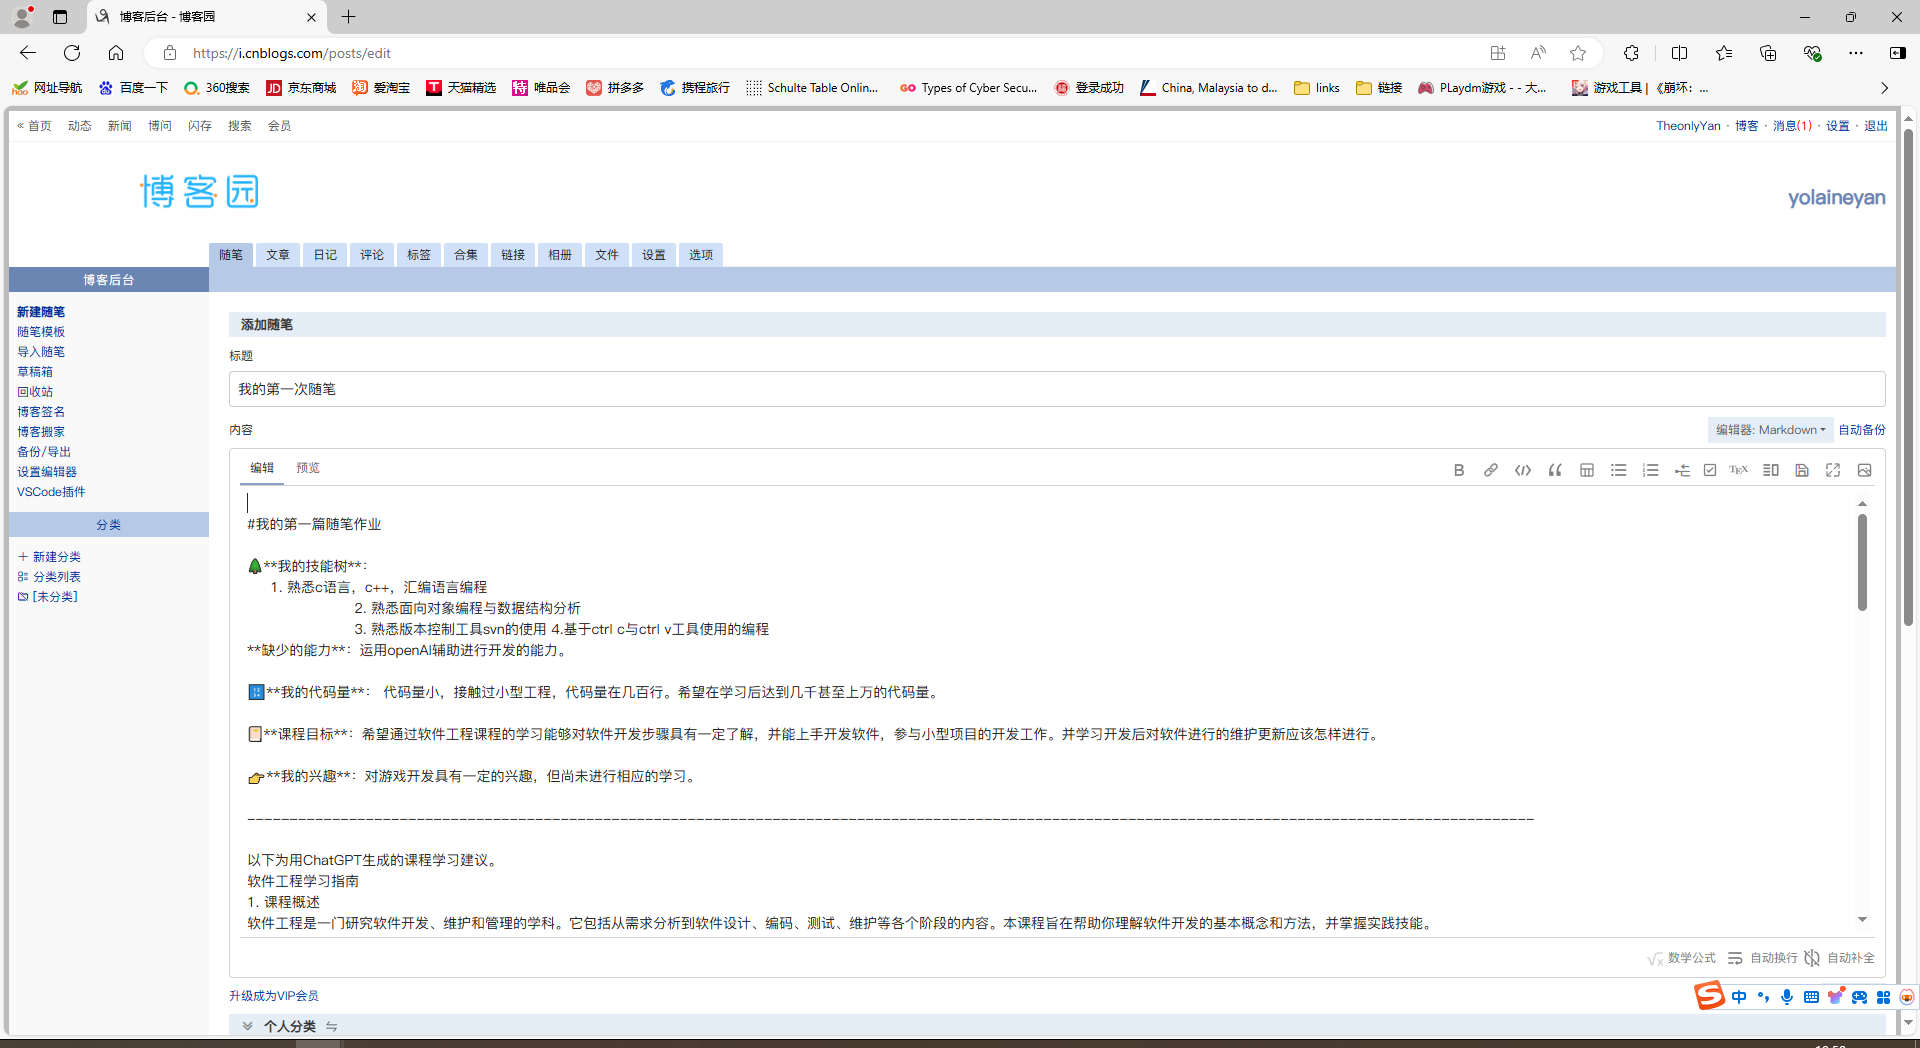Image resolution: width=1920 pixels, height=1048 pixels.
Task: Insert TeX formula via TeX icon
Action: (1739, 470)
